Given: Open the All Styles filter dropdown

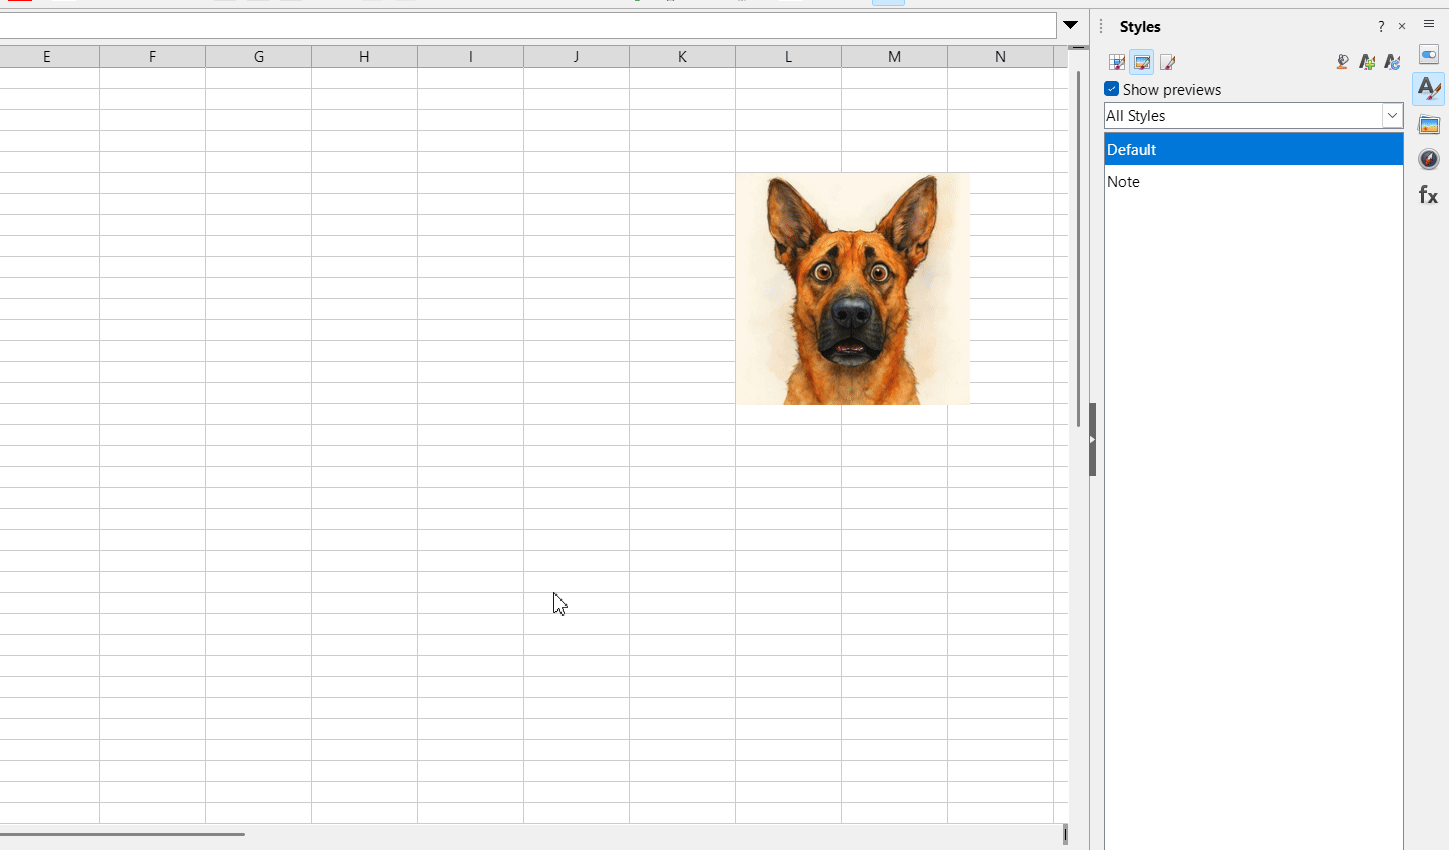Looking at the screenshot, I should coord(1392,116).
